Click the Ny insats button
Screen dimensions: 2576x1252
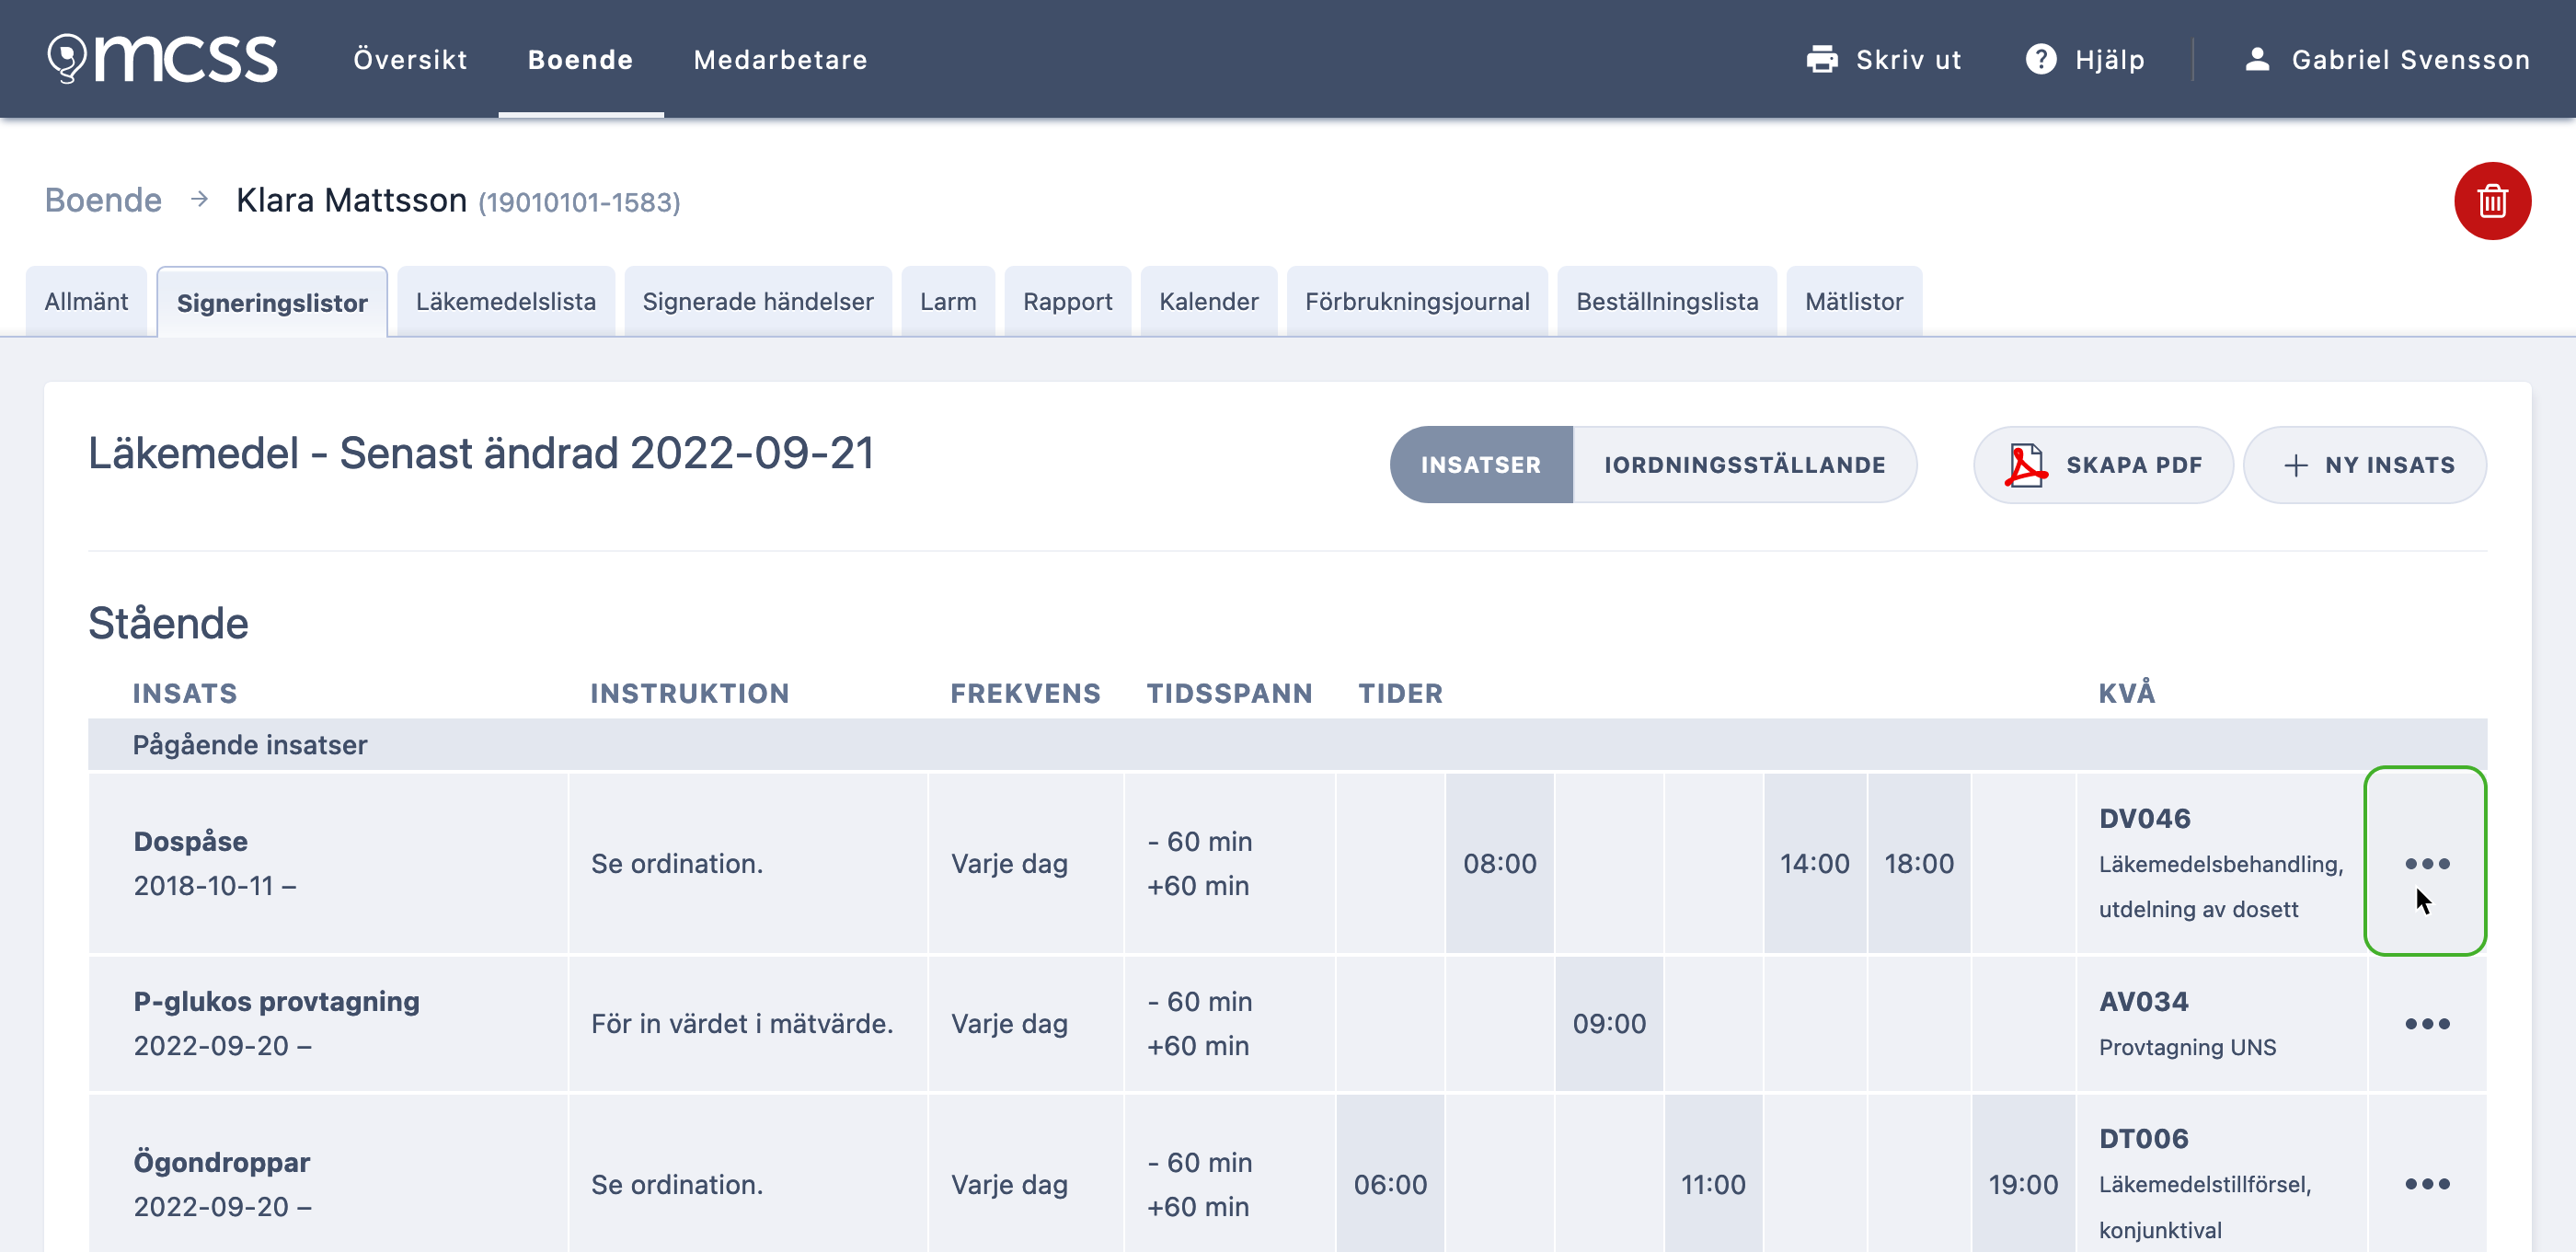click(x=2364, y=465)
